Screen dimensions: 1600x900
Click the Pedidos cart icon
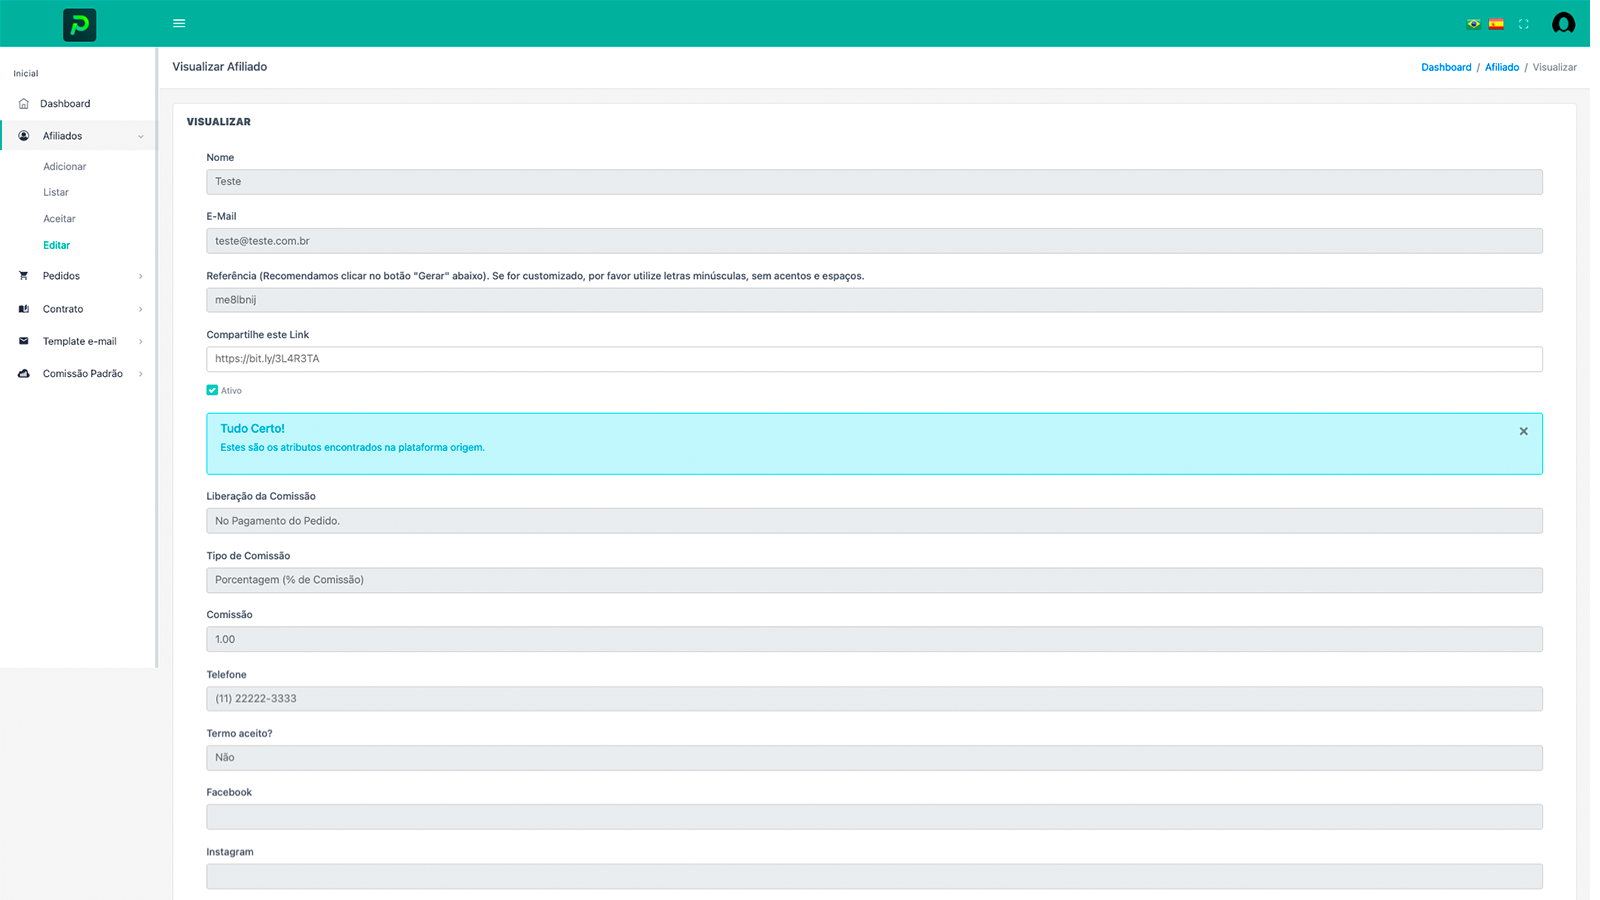pos(24,276)
